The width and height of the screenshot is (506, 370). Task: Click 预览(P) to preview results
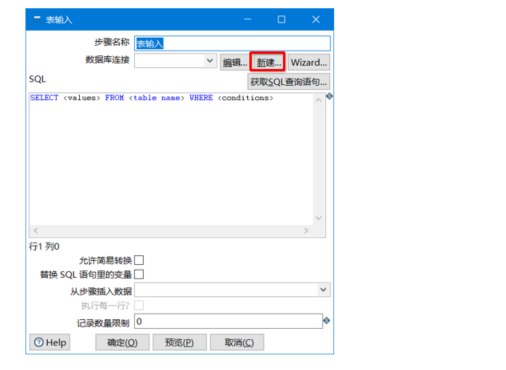pyautogui.click(x=180, y=342)
